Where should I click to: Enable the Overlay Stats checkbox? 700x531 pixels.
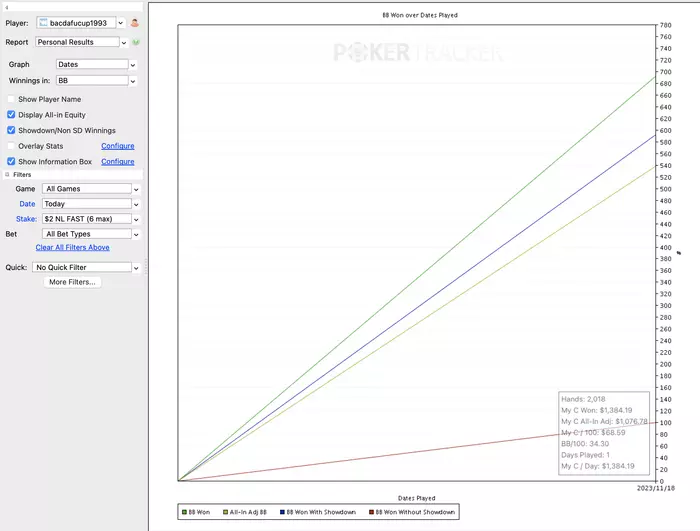11,146
